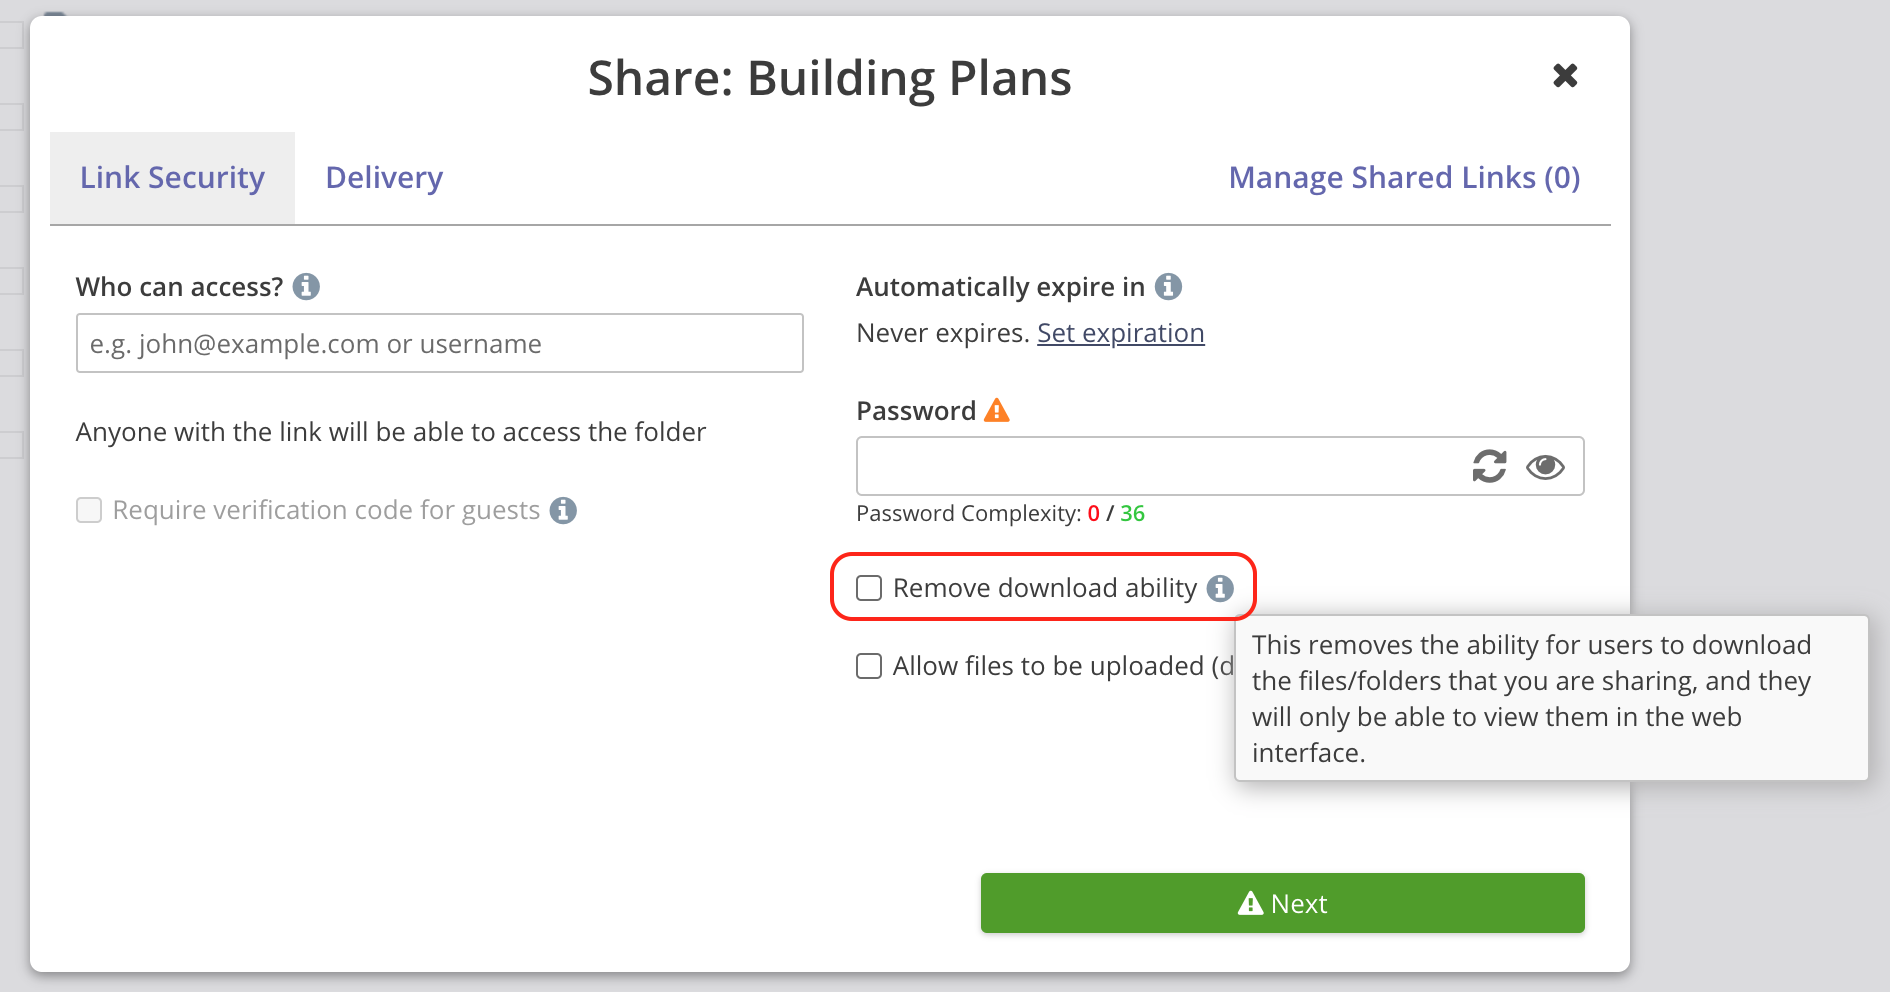Check Allow files to be uploaded
Viewport: 1890px width, 992px height.
click(x=868, y=666)
